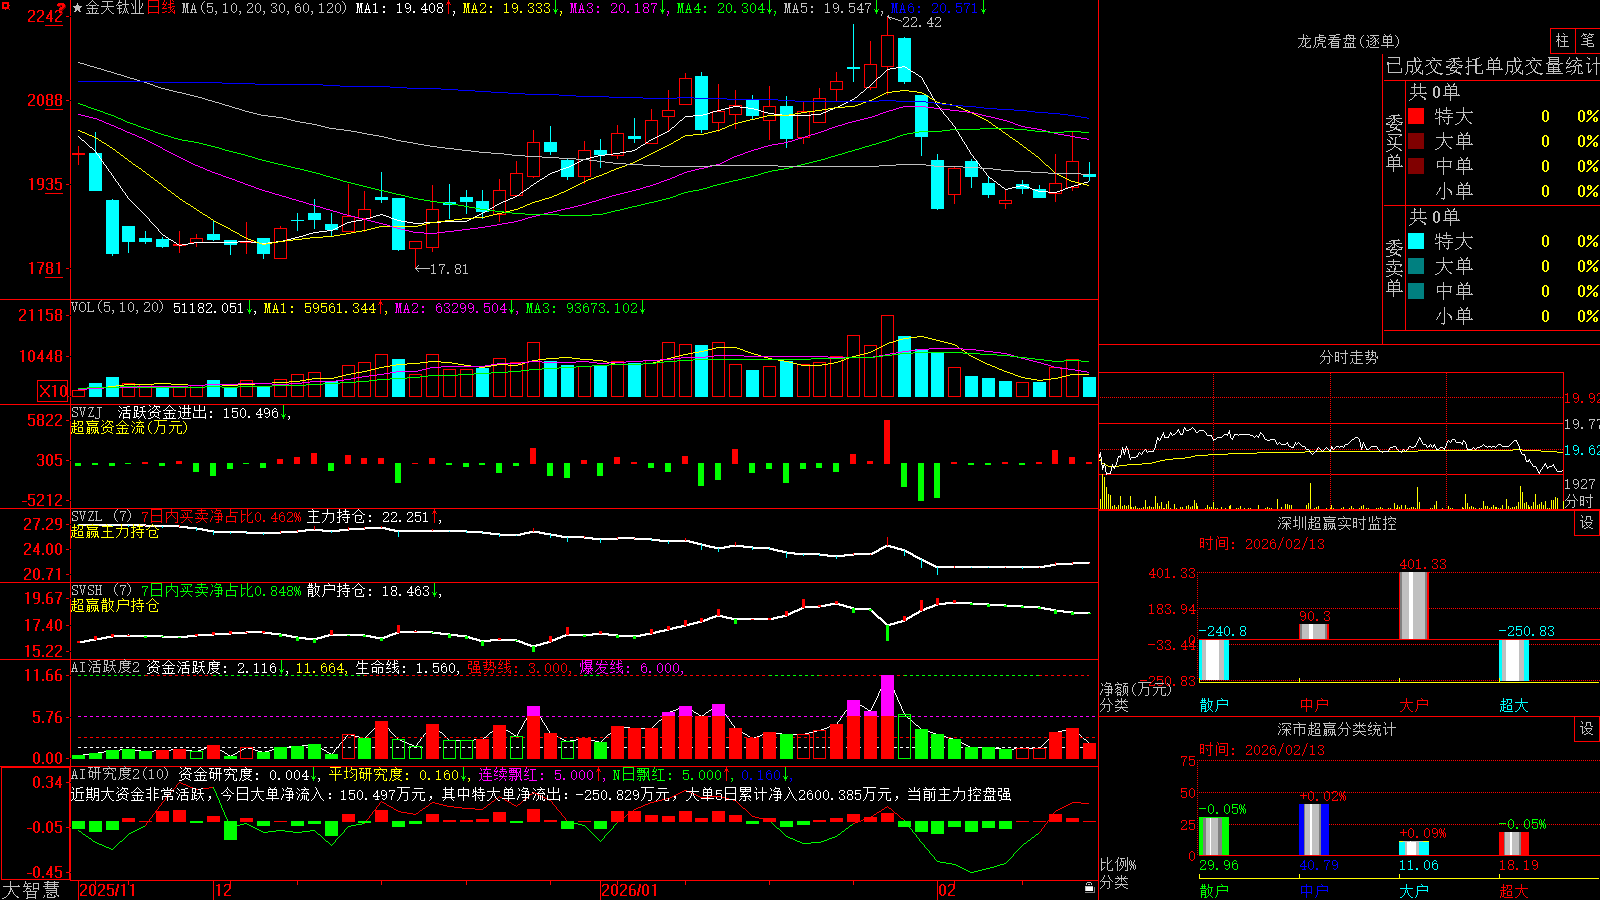Click the 分时走势 panel title

coord(1348,357)
